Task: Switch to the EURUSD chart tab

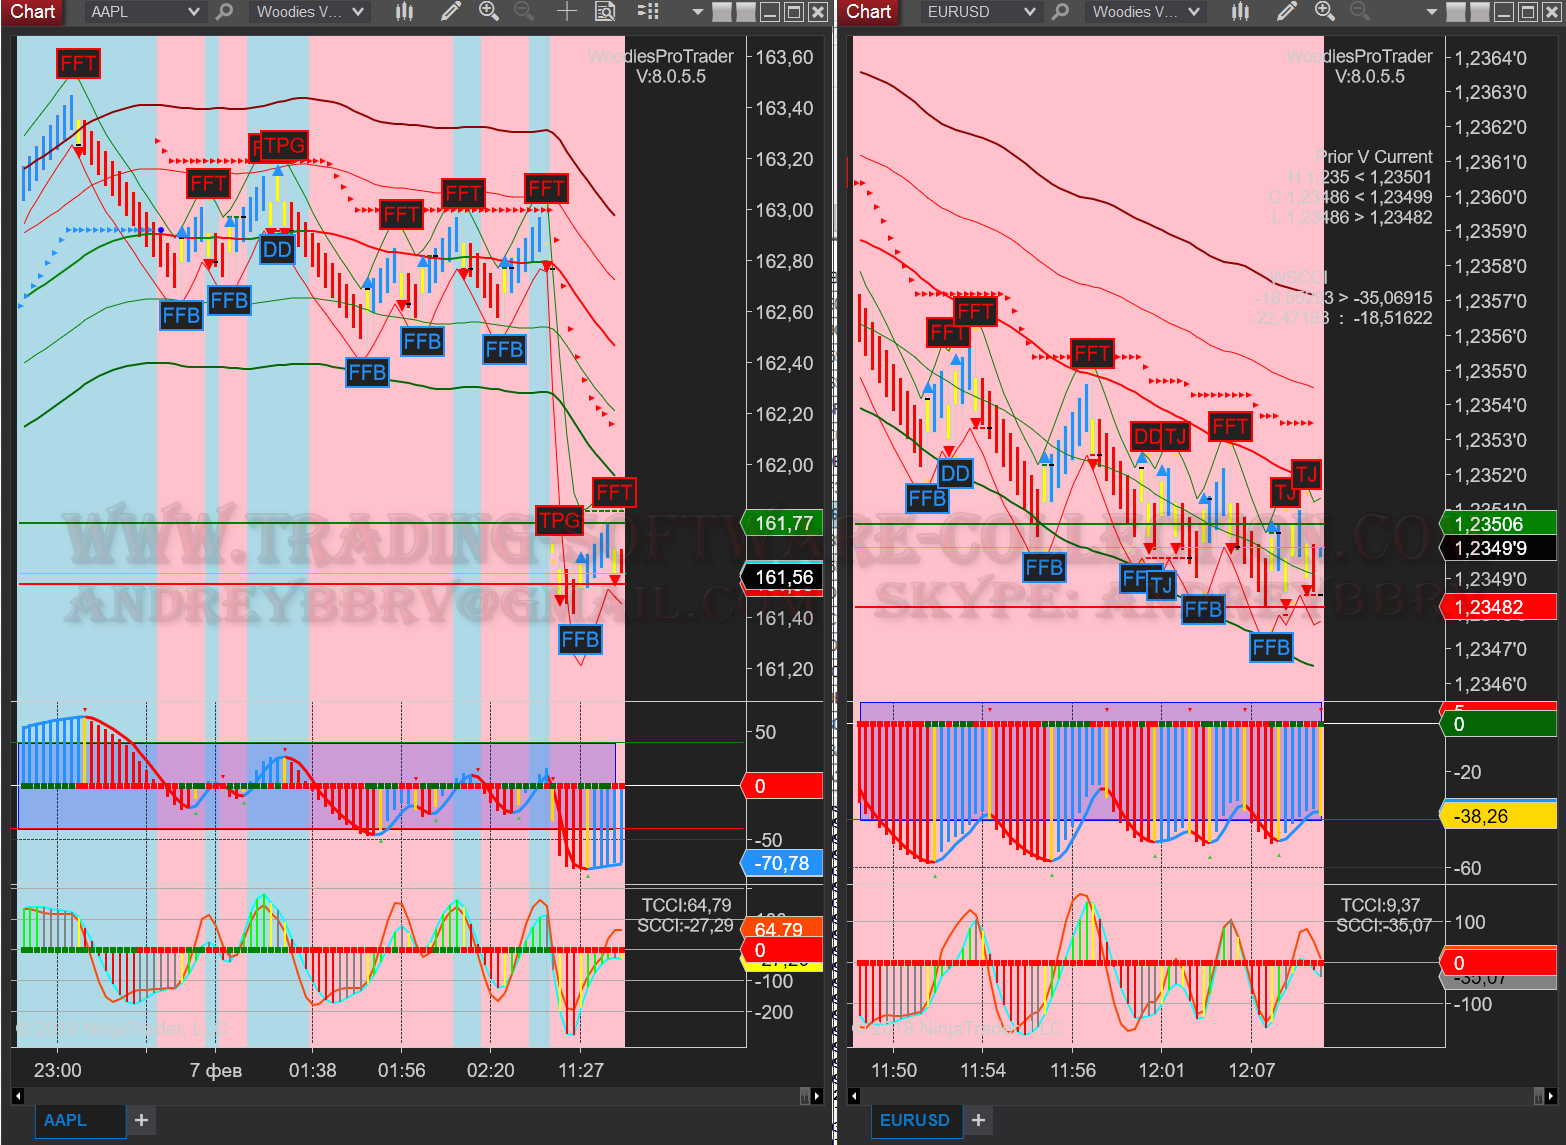Action: pos(914,1120)
